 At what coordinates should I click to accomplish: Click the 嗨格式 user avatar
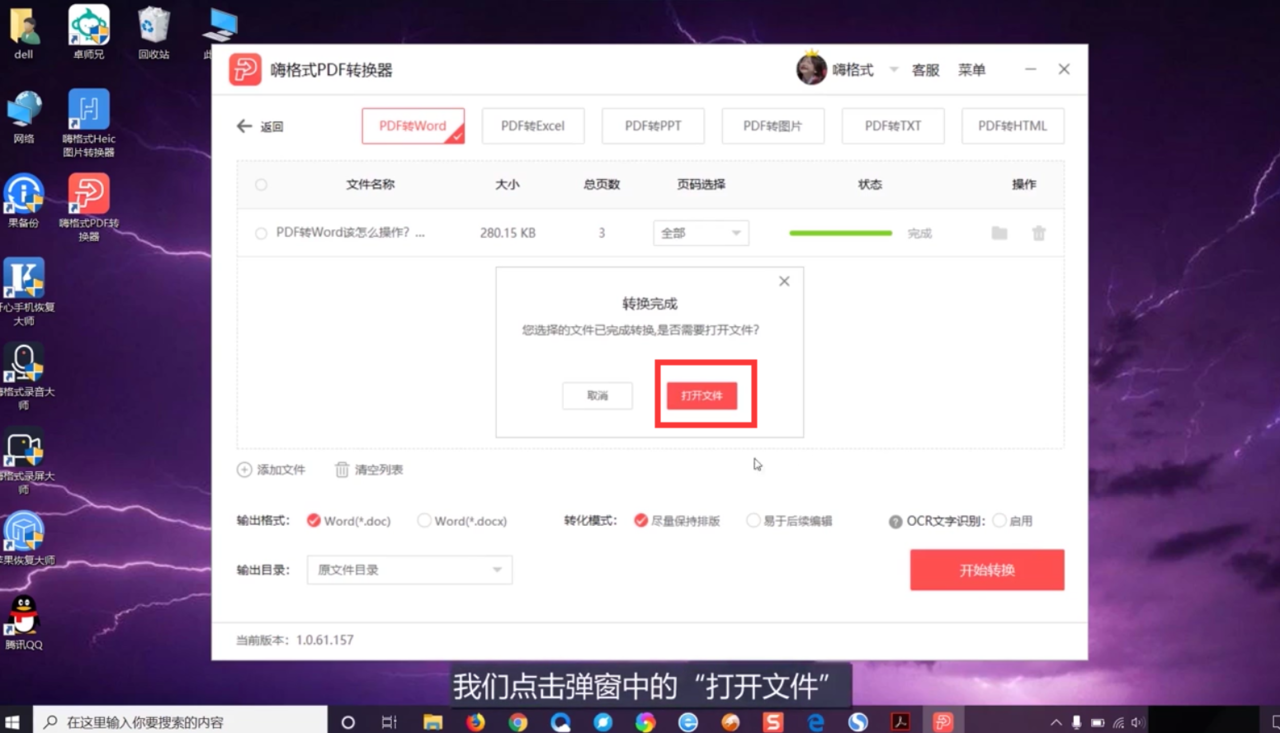click(x=811, y=69)
